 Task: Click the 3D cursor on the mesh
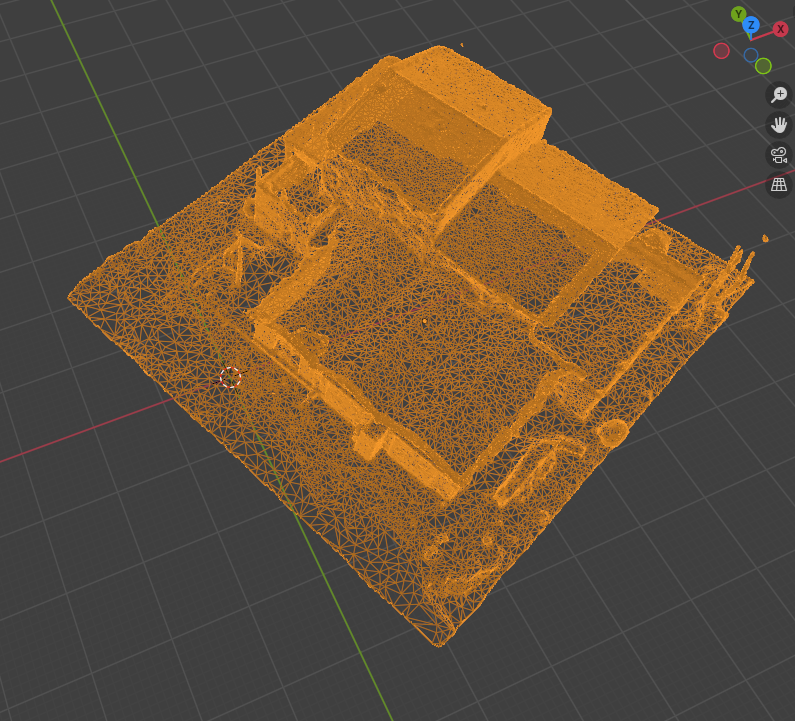pos(231,377)
